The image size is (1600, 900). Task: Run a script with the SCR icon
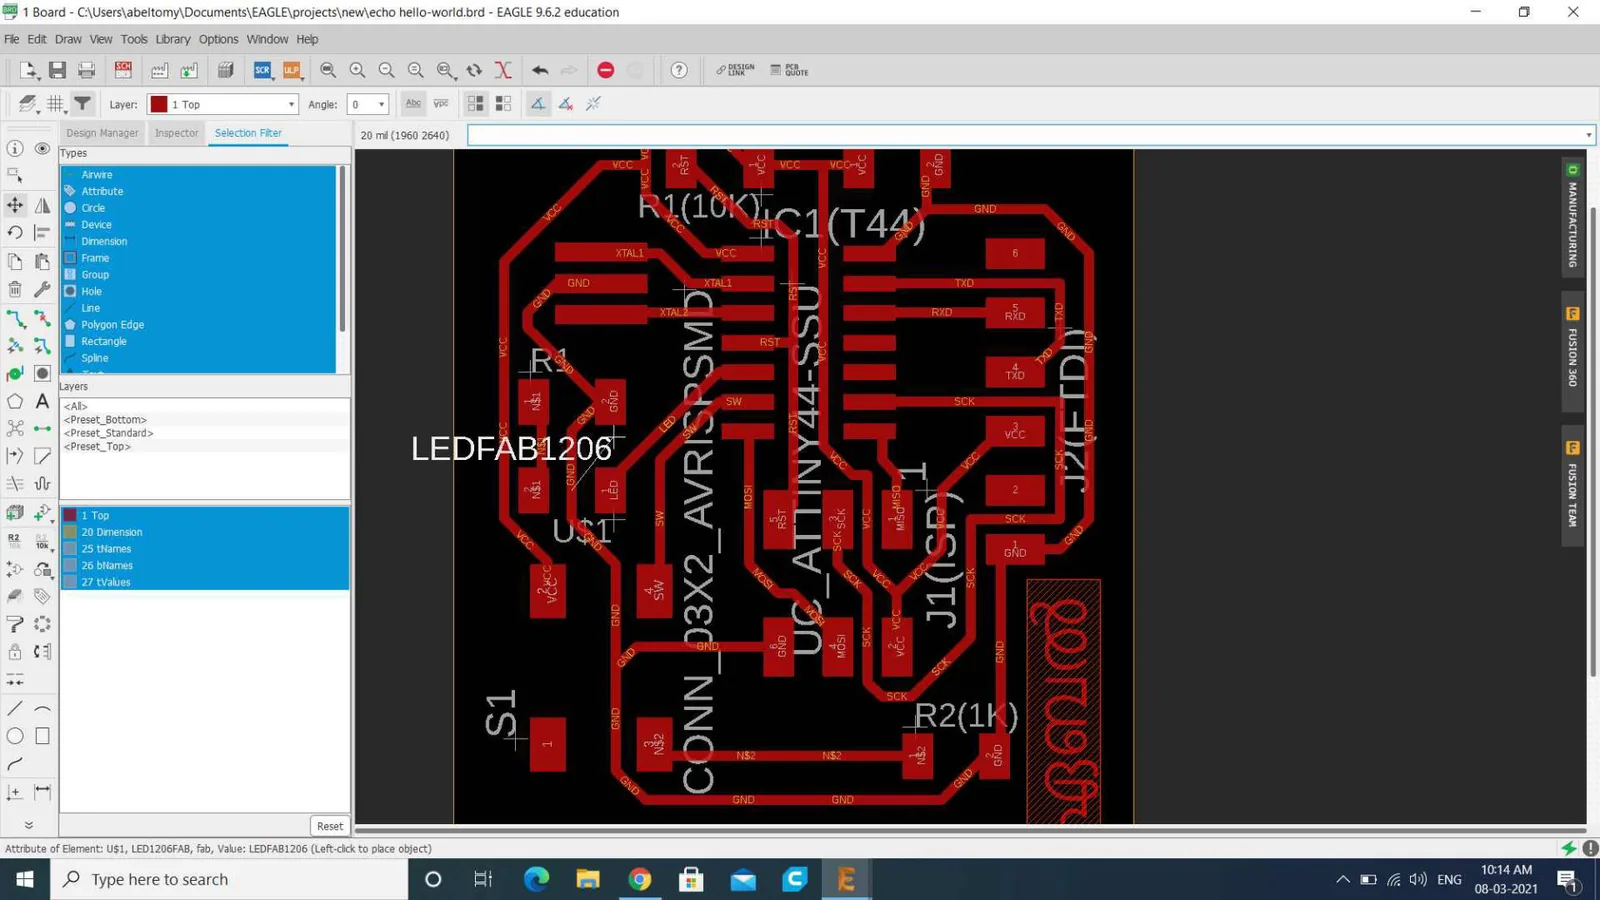[262, 70]
